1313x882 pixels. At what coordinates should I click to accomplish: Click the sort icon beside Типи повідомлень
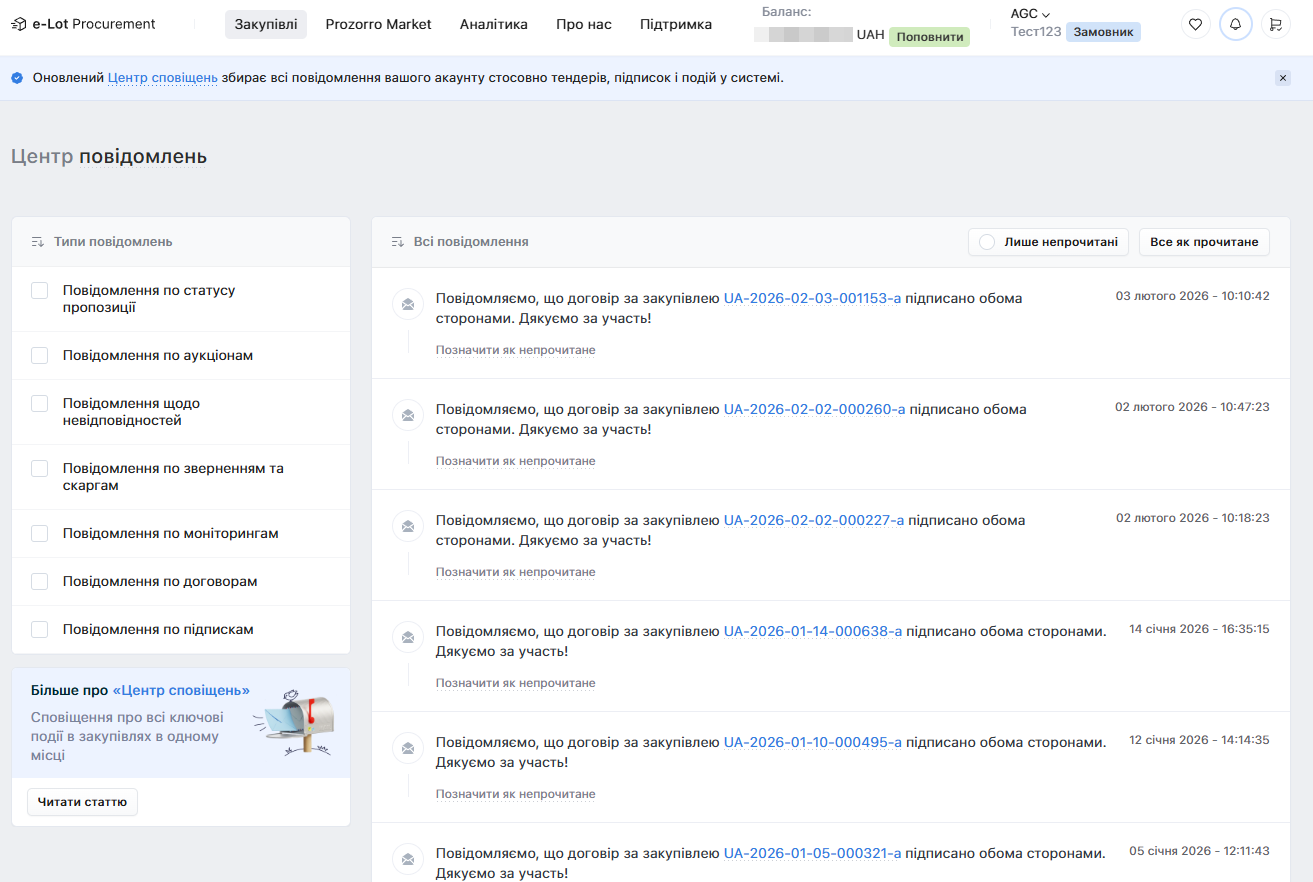(x=37, y=242)
